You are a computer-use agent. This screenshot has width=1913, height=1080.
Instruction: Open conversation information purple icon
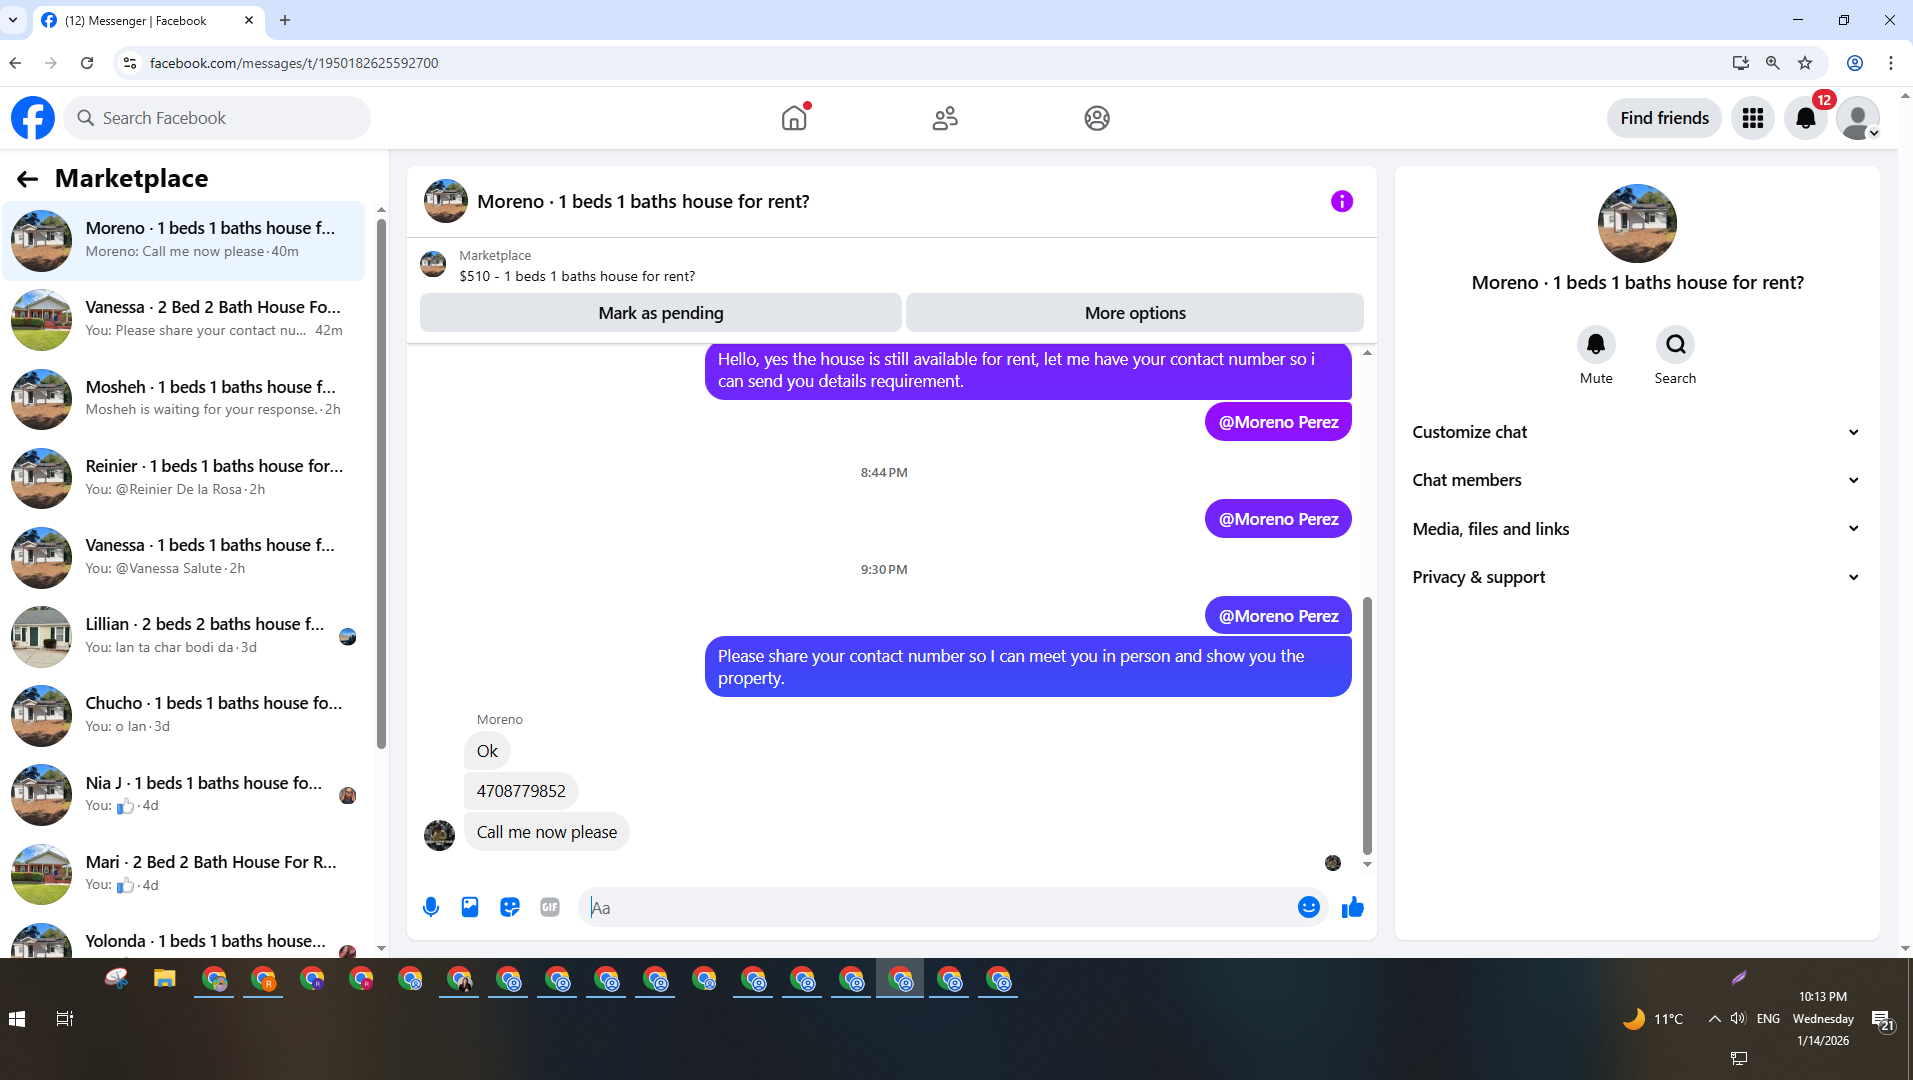point(1342,202)
